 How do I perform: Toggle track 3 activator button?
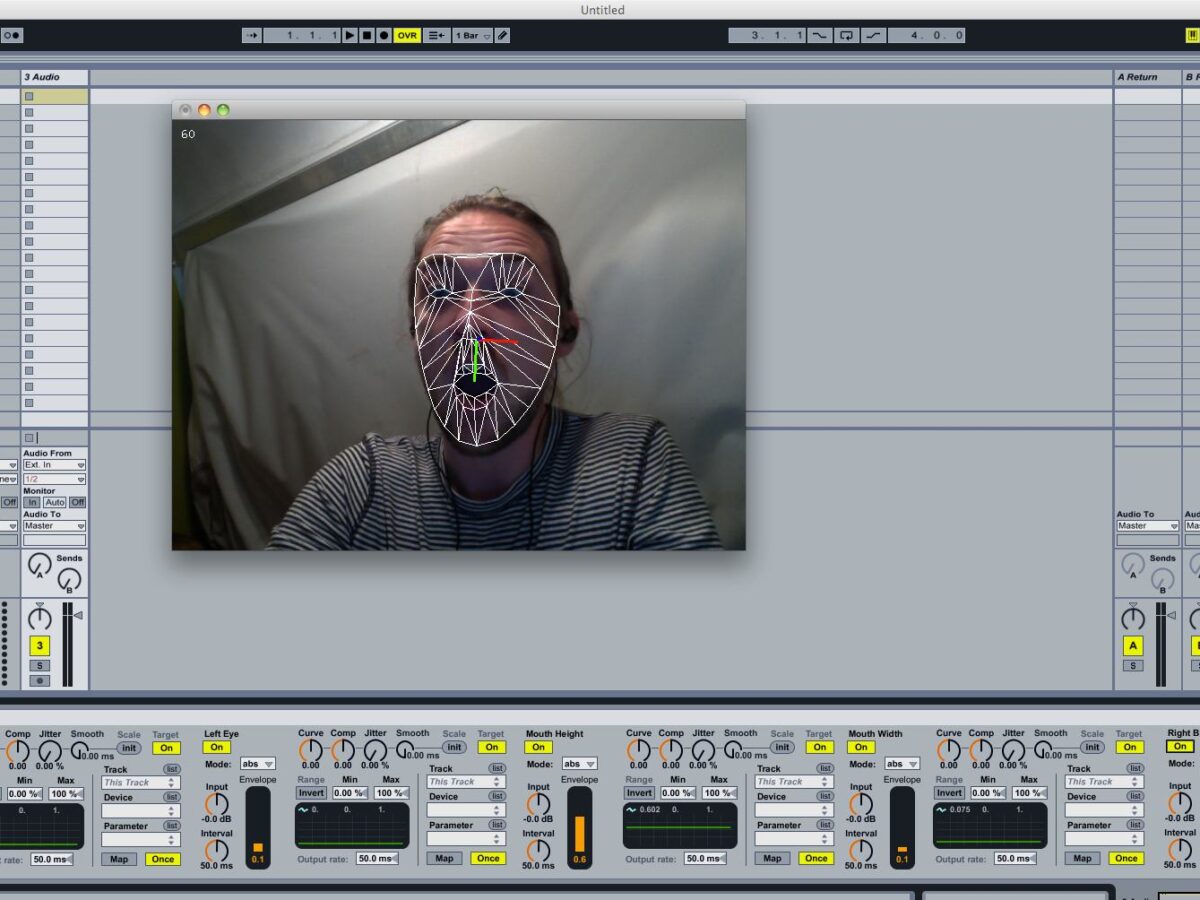point(40,646)
